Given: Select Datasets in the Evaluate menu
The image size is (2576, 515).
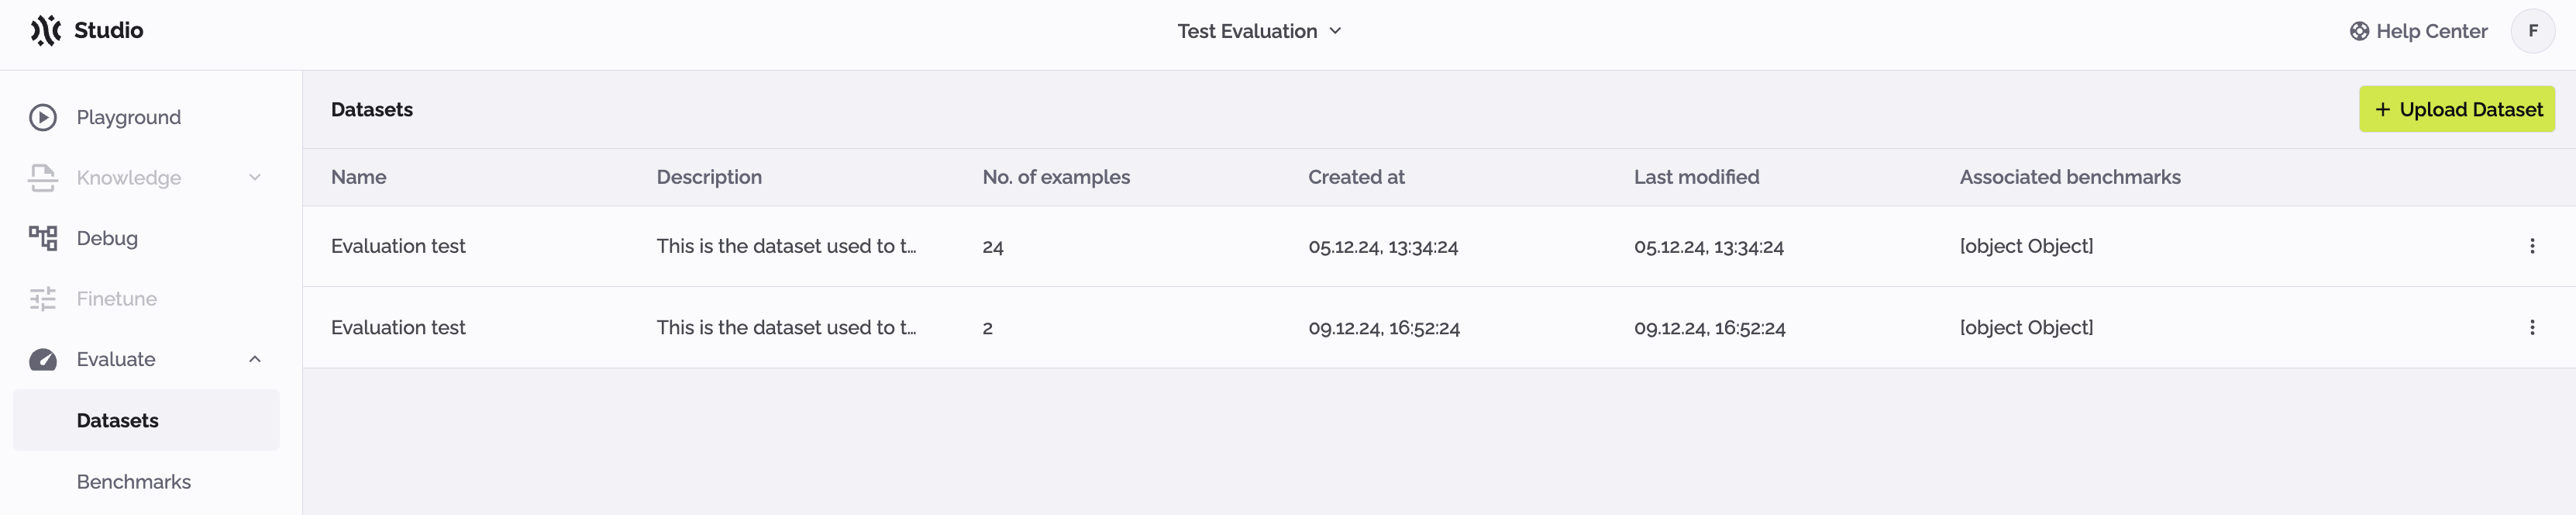Looking at the screenshot, I should [117, 420].
